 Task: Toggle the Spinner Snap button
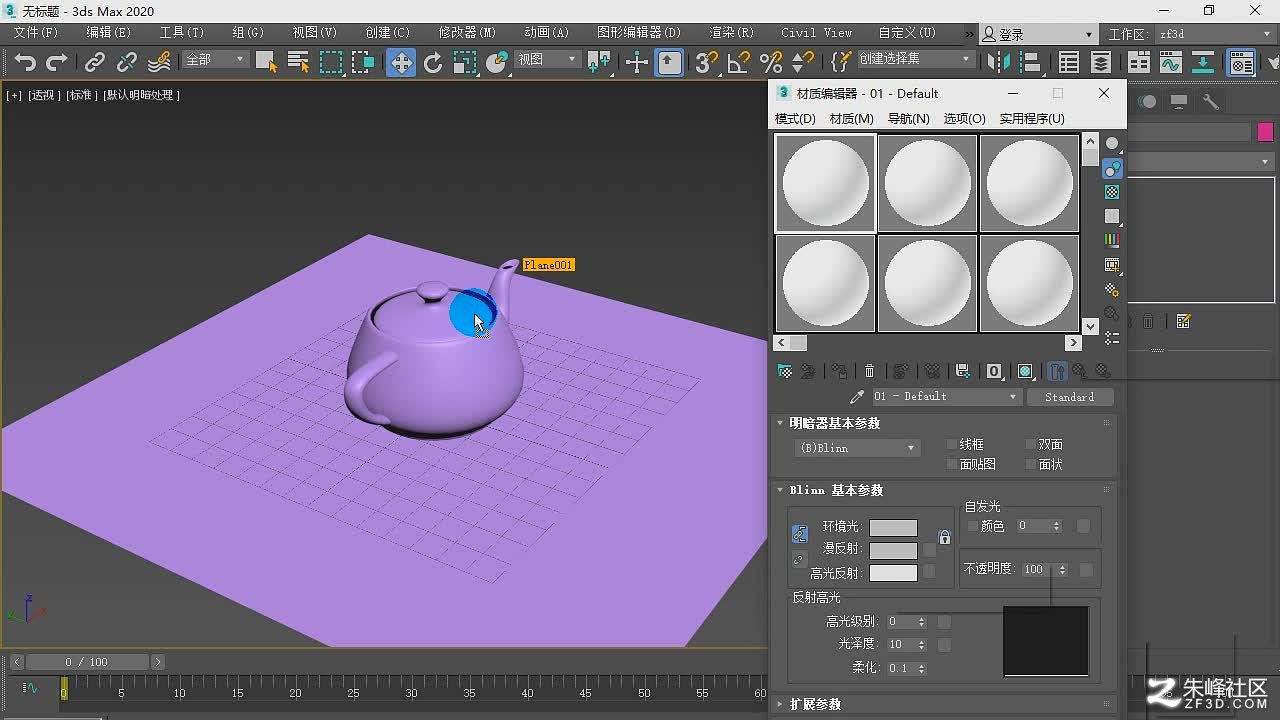803,63
